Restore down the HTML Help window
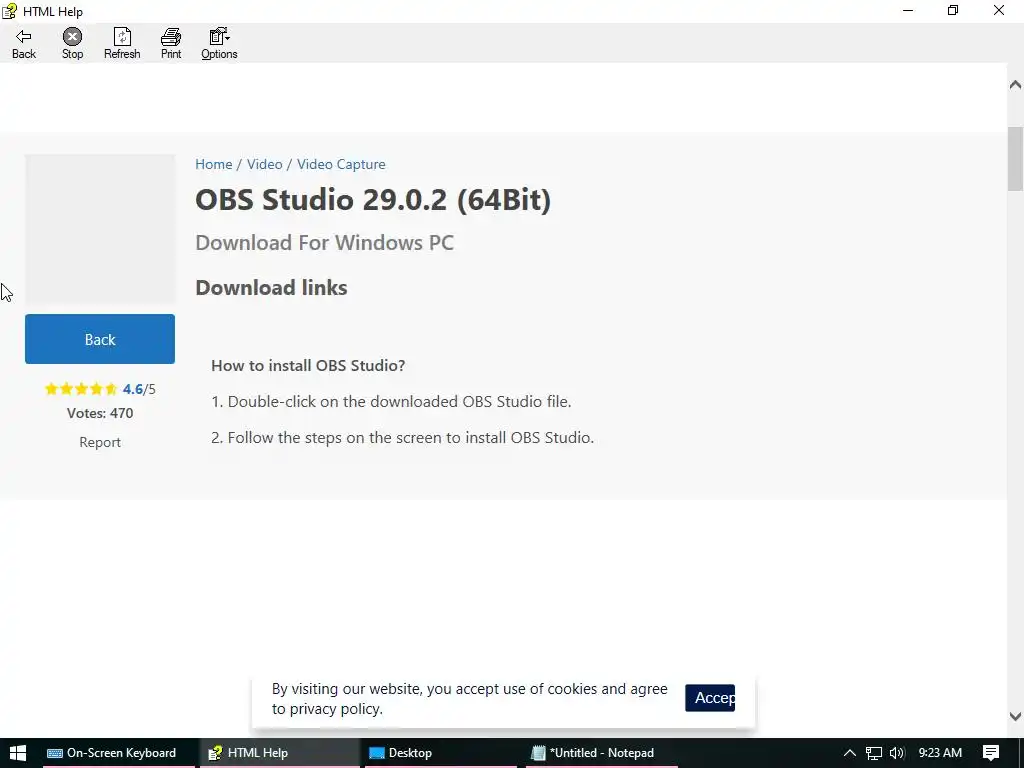1024x768 pixels. (953, 10)
